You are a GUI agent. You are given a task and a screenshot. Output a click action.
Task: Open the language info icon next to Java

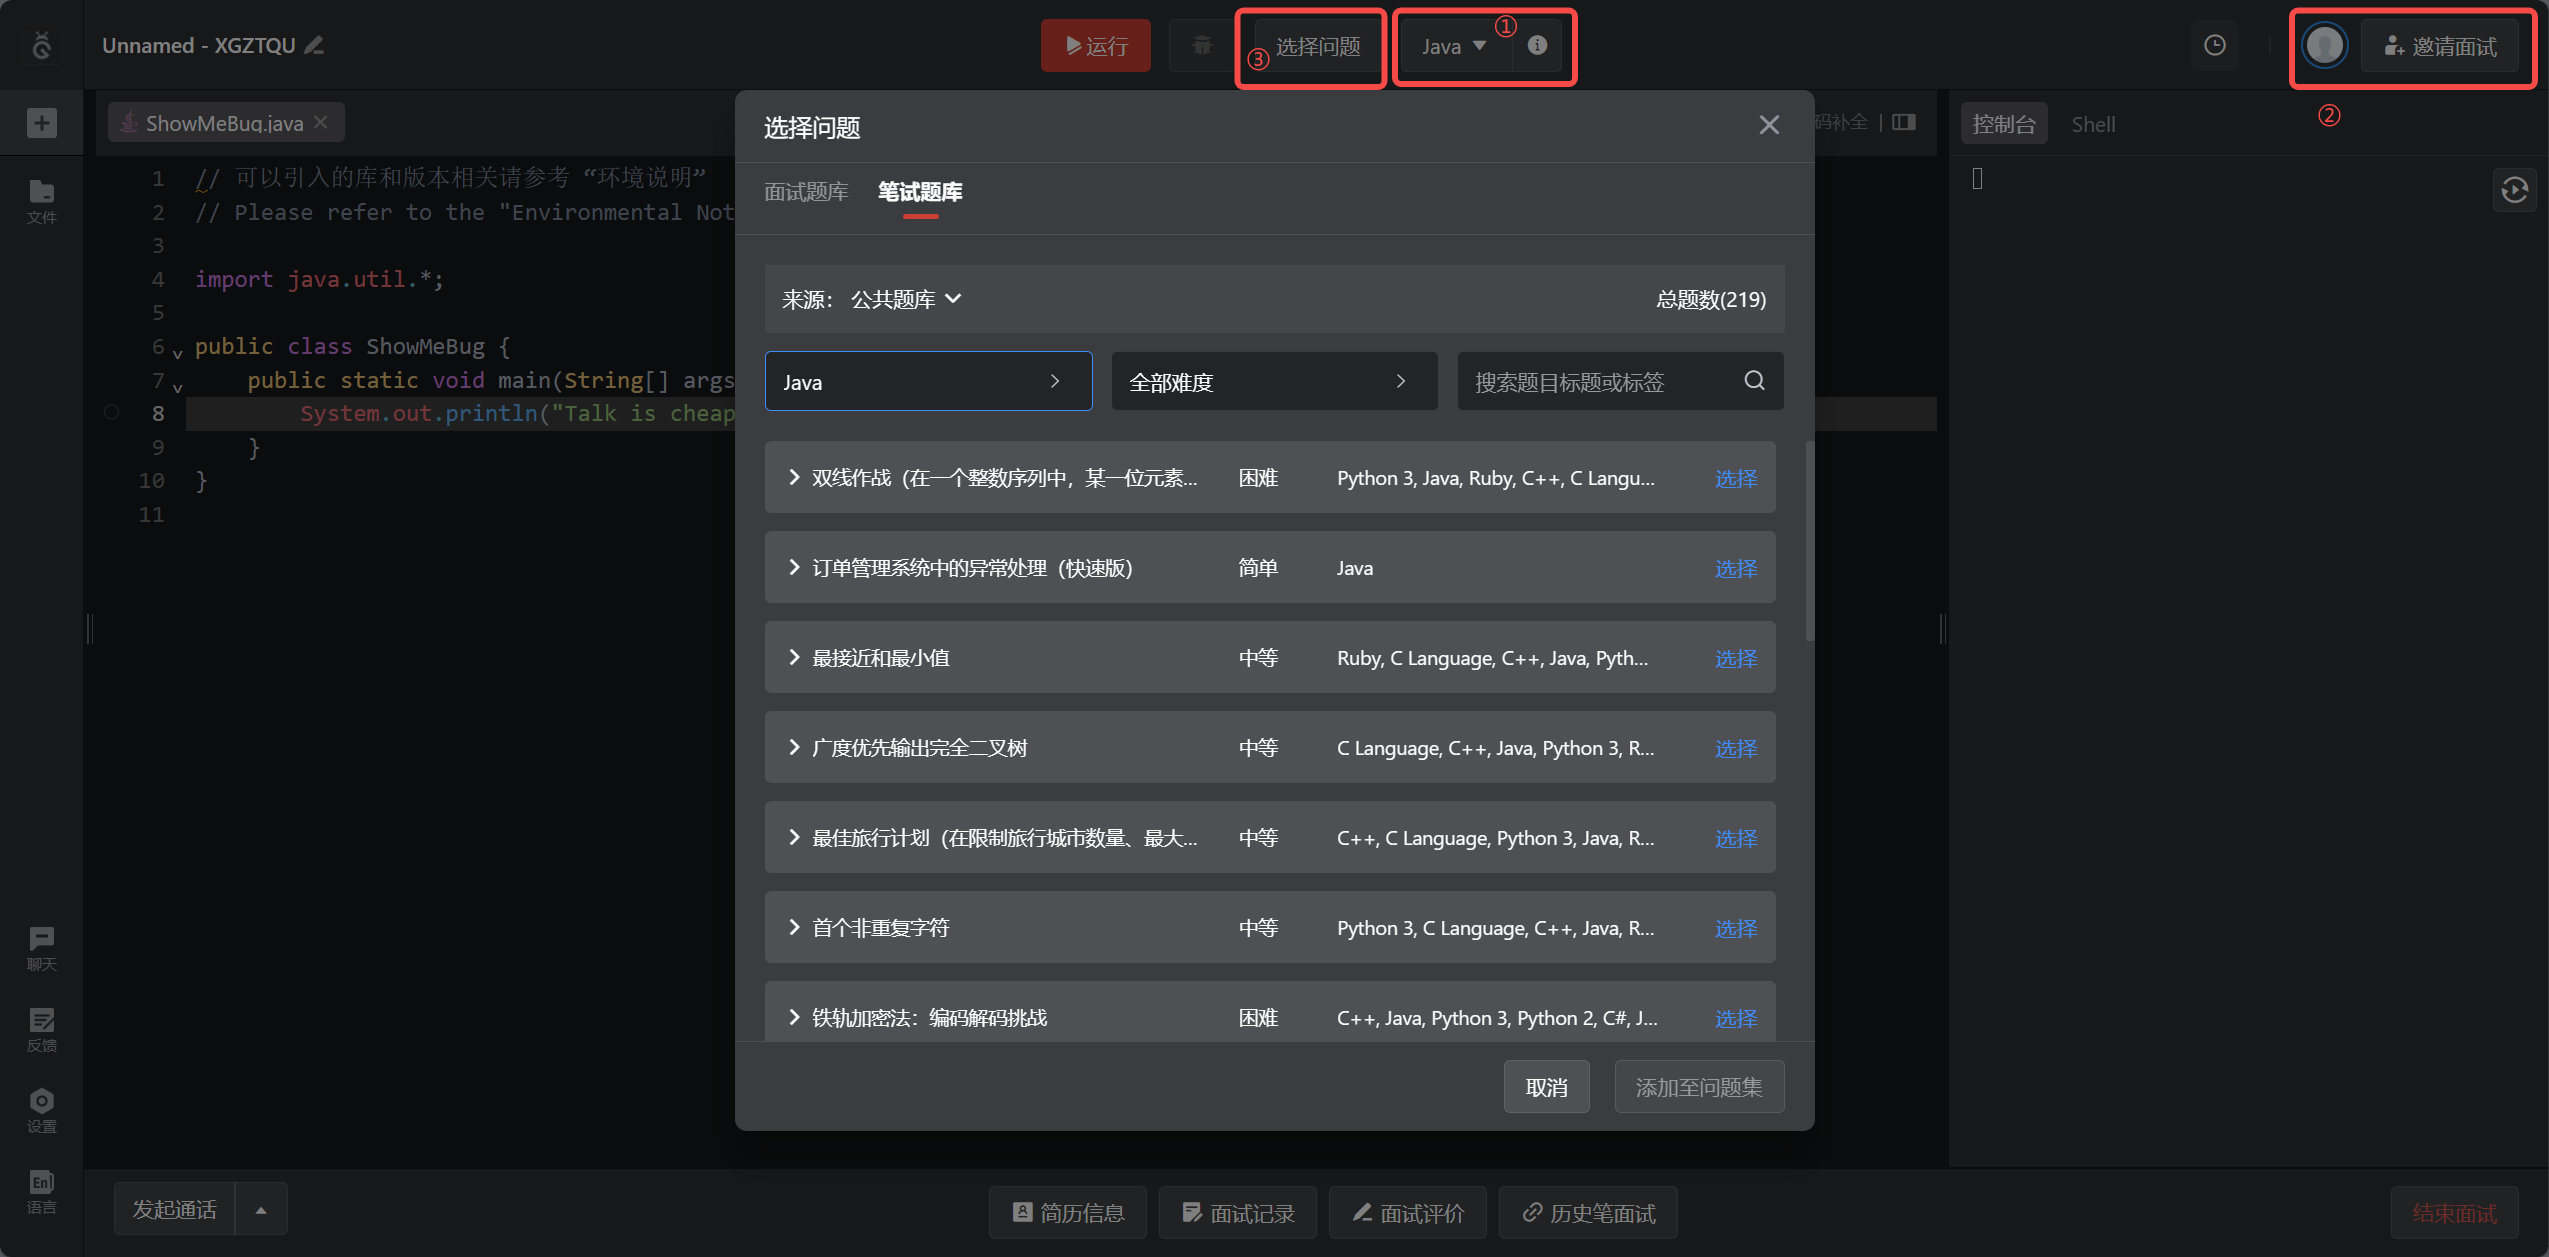click(x=1537, y=45)
